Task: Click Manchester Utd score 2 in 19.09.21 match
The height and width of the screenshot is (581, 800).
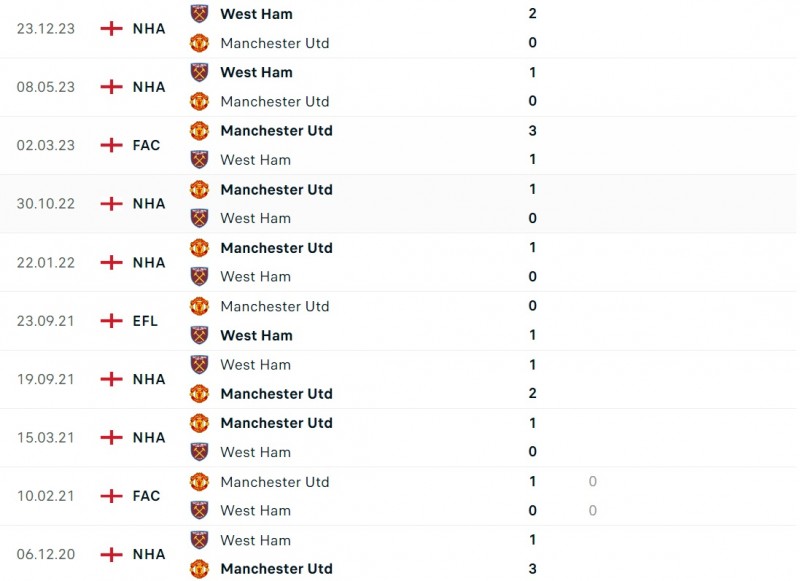Action: pyautogui.click(x=532, y=394)
